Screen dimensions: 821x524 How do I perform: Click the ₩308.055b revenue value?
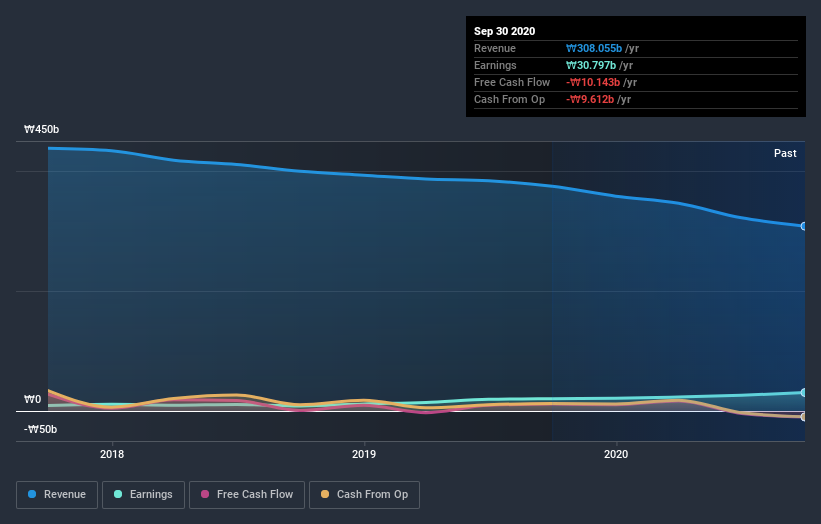click(x=594, y=48)
